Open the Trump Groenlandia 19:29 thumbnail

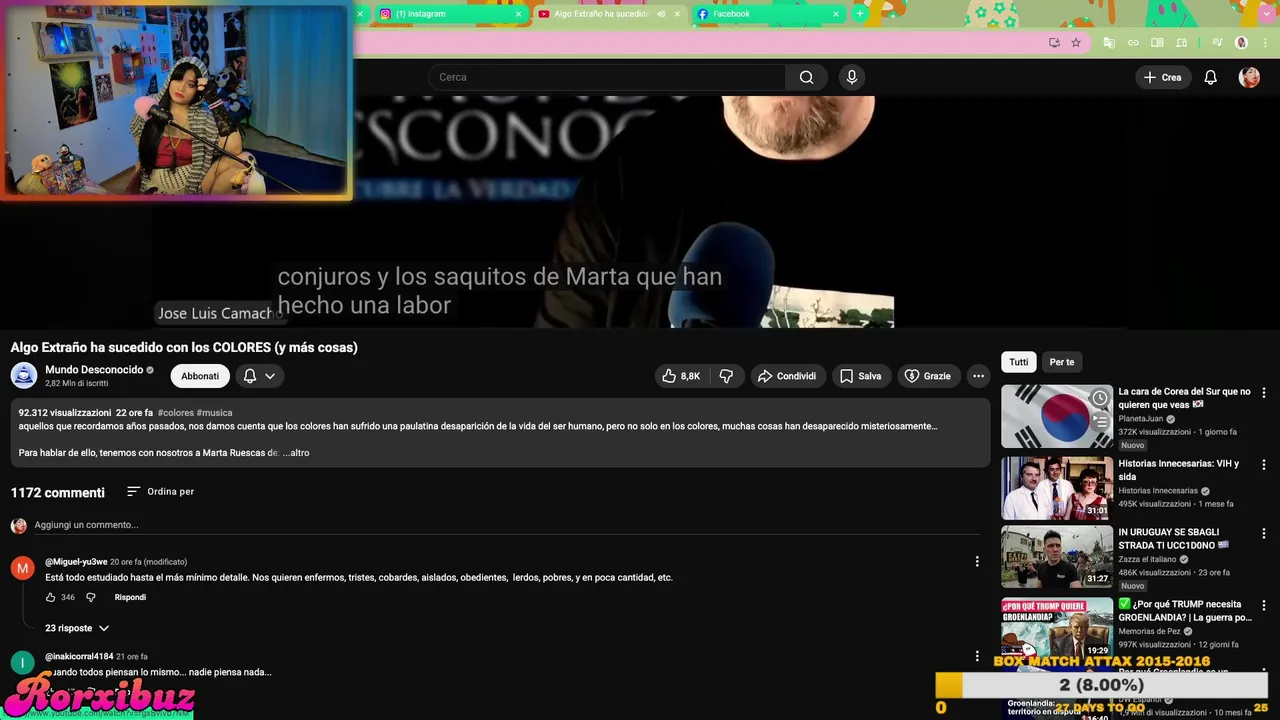[1057, 628]
